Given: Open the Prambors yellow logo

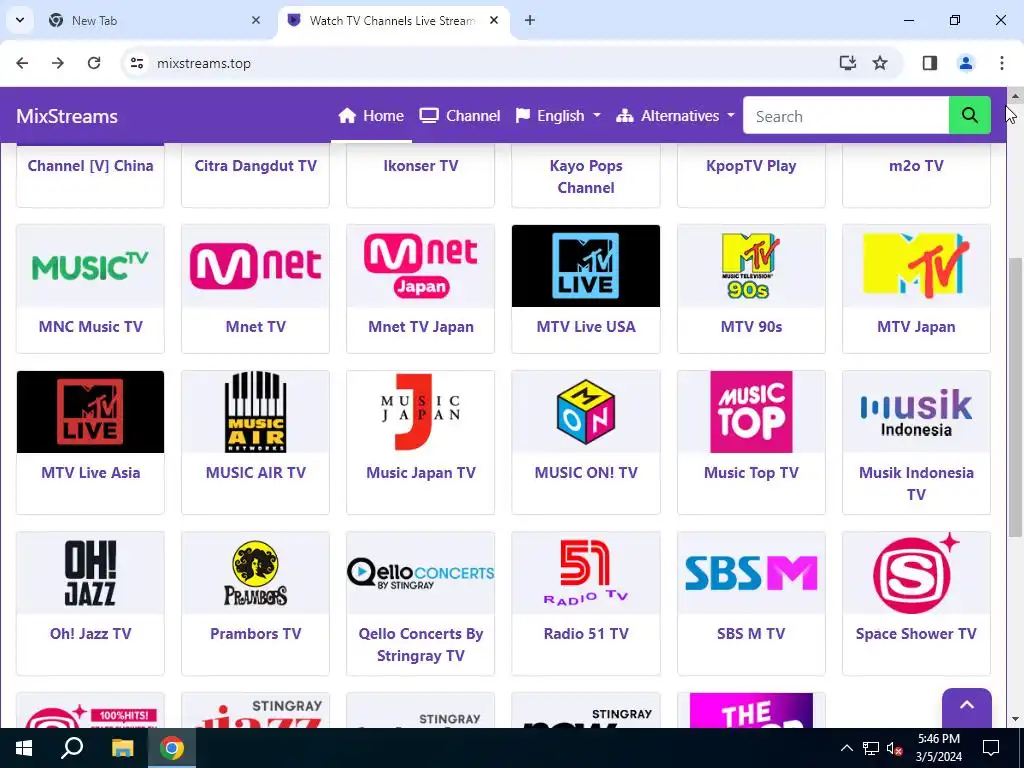Looking at the screenshot, I should click(x=255, y=573).
